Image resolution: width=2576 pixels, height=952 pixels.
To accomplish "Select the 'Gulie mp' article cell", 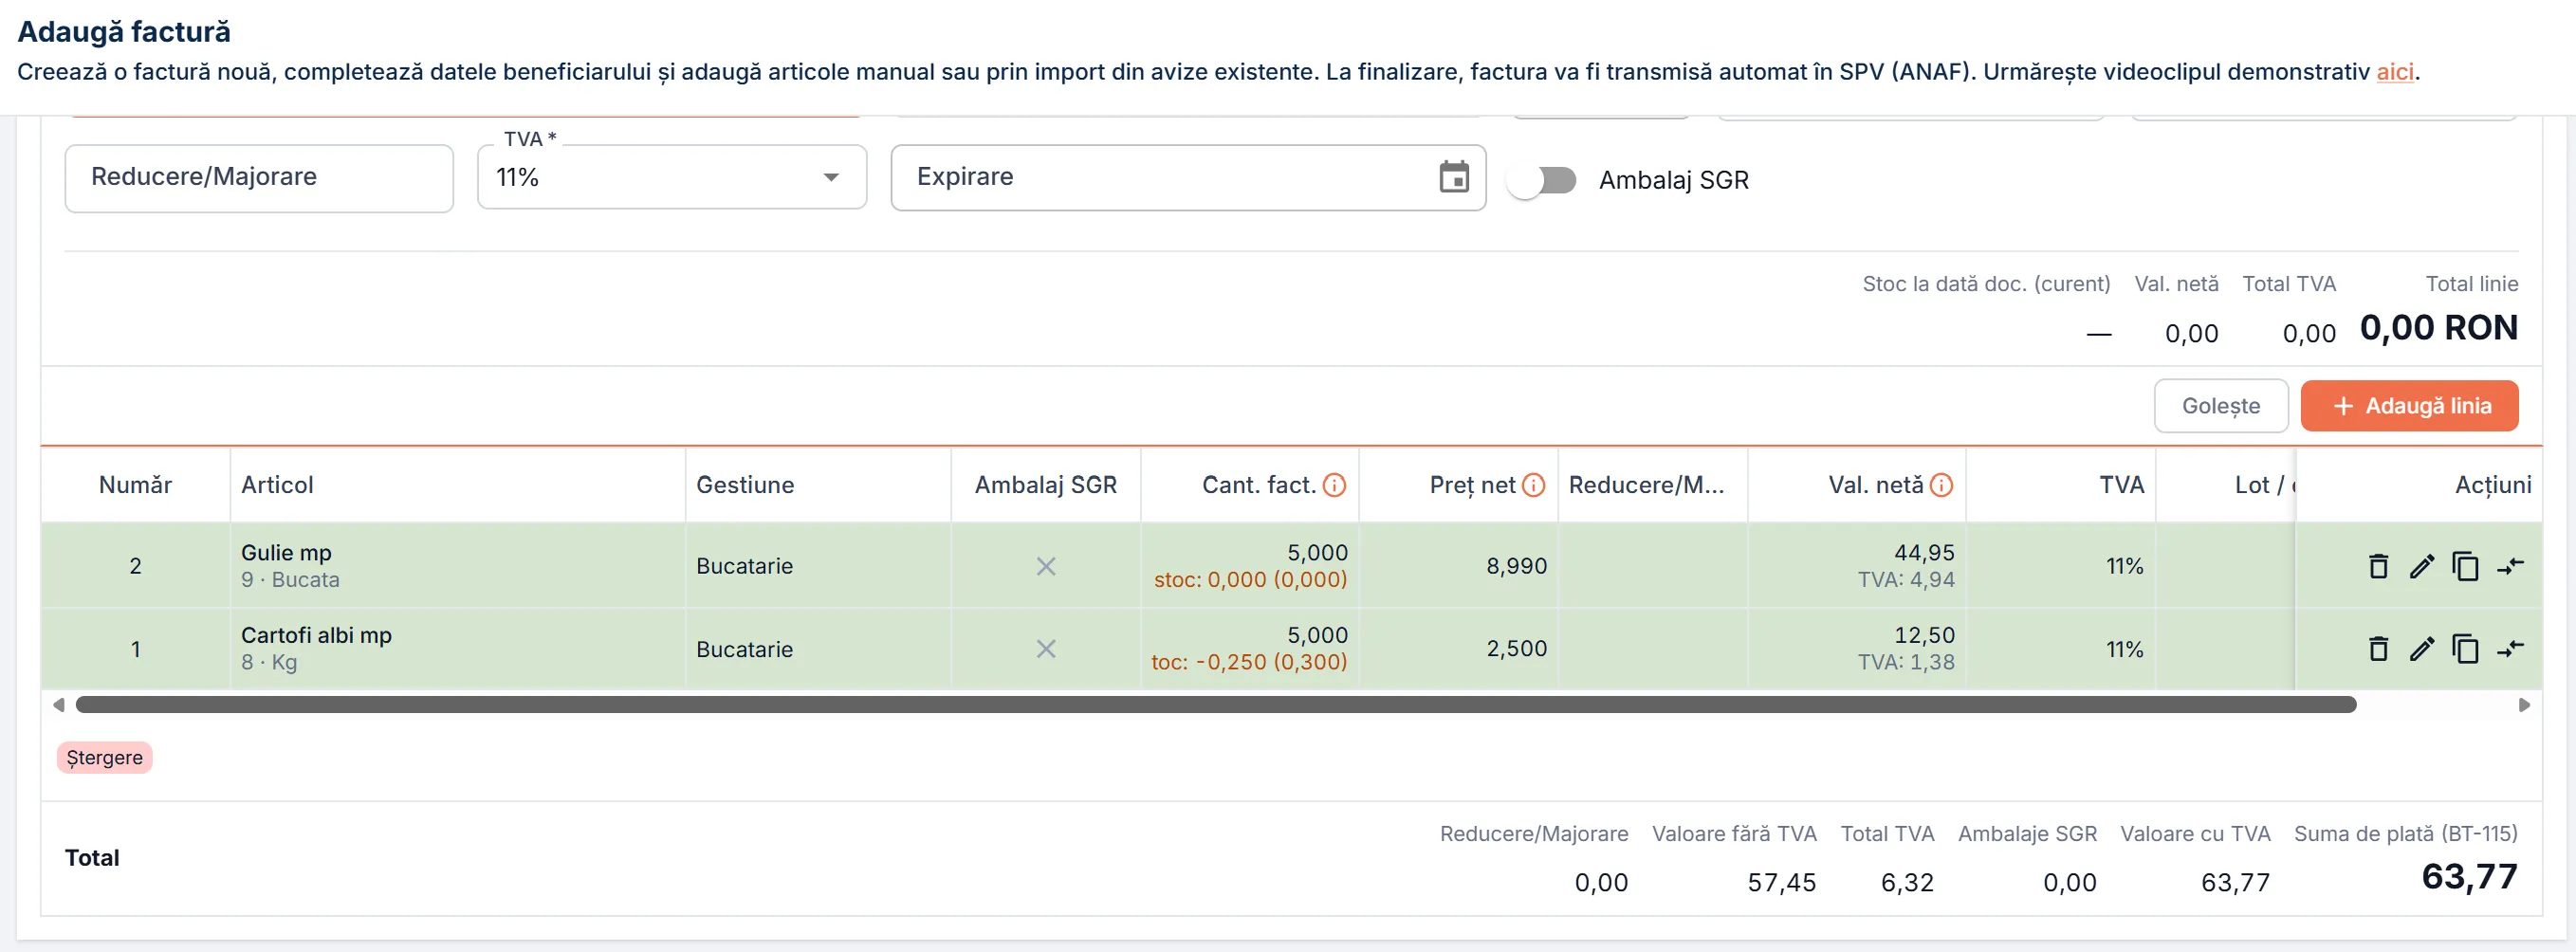I will coord(458,566).
